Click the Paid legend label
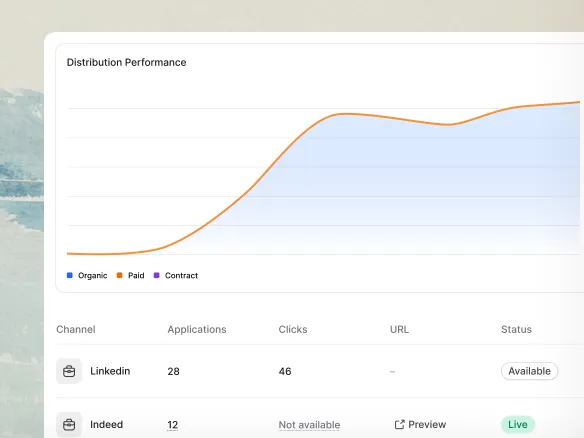Screen dimensions: 584x438 (x=136, y=275)
